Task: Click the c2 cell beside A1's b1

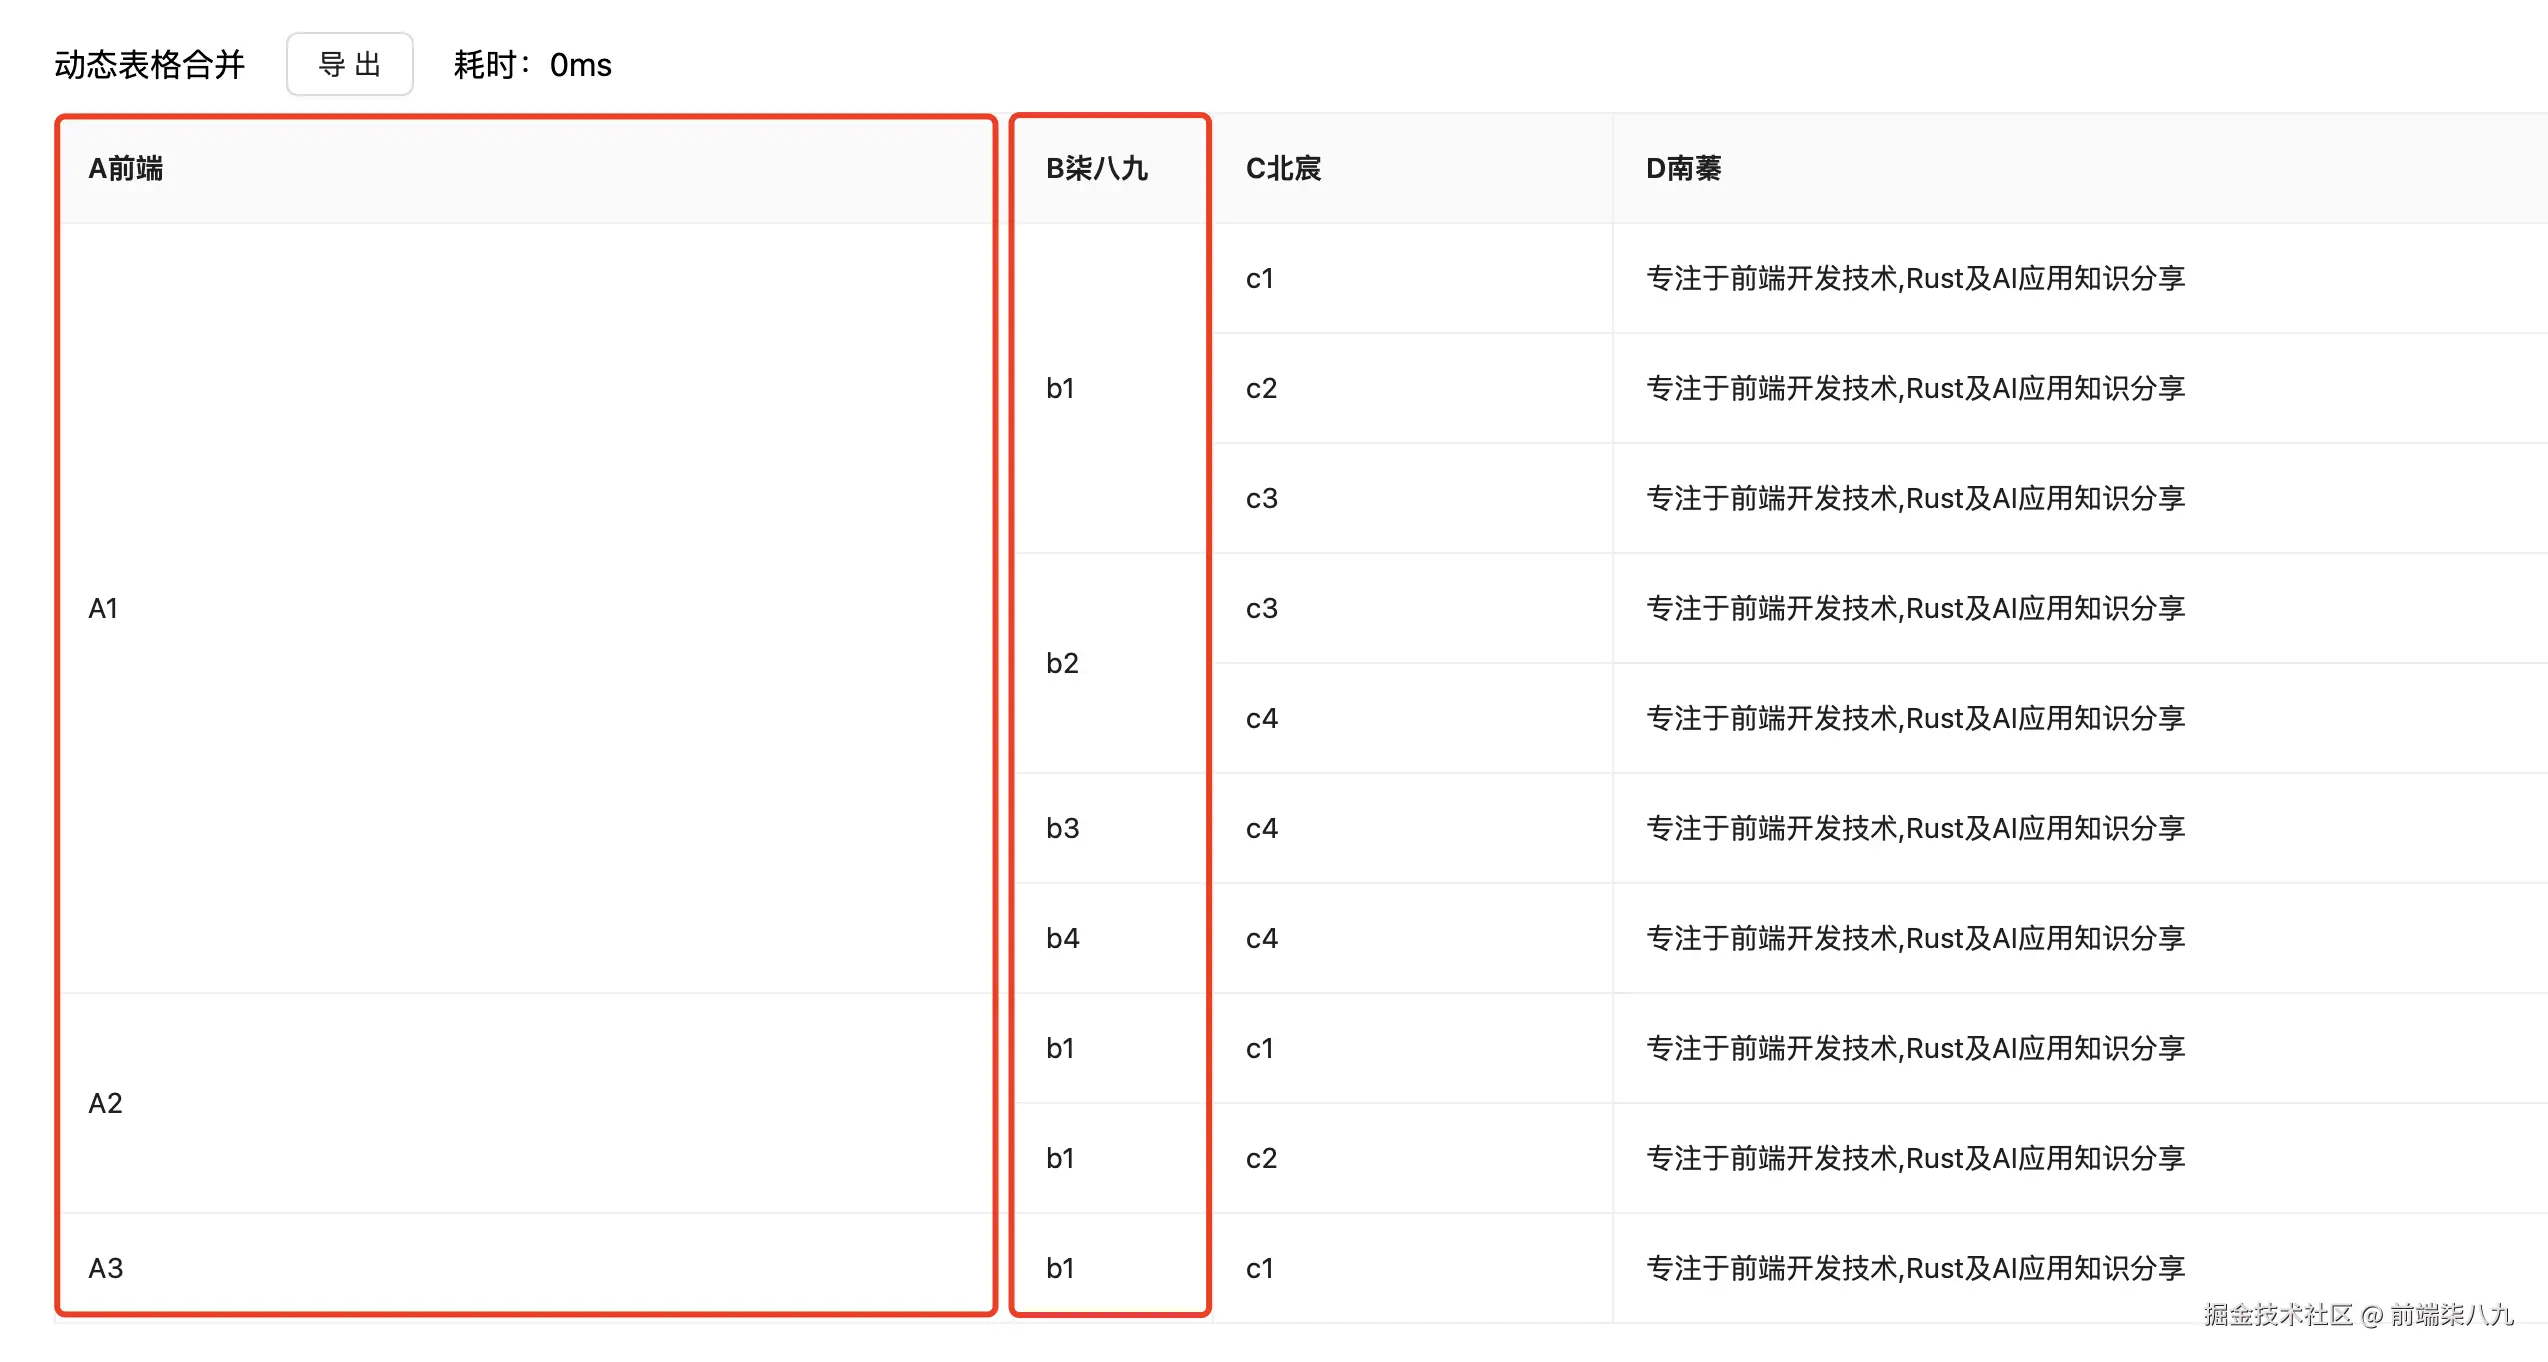Action: (1261, 388)
